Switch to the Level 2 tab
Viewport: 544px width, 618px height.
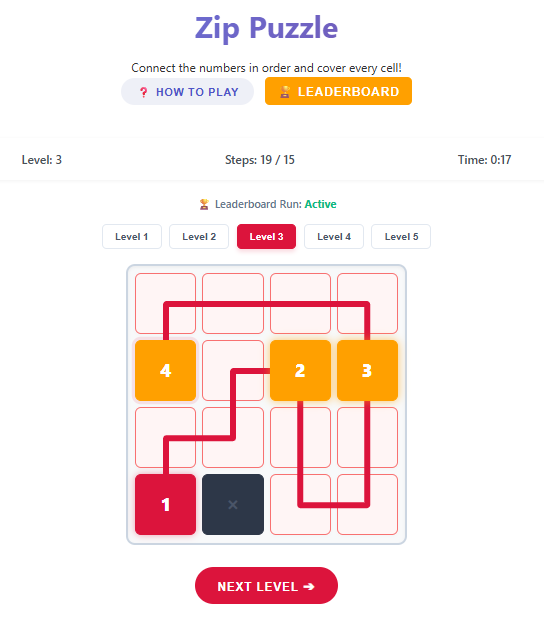click(199, 236)
